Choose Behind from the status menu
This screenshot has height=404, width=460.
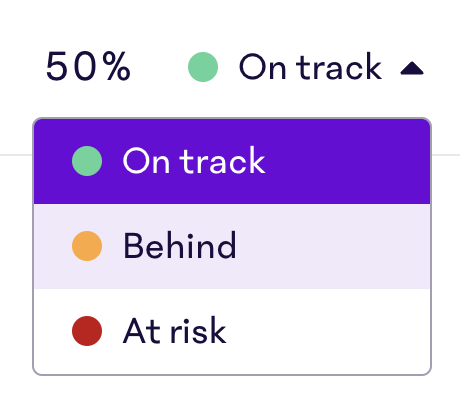pos(232,246)
